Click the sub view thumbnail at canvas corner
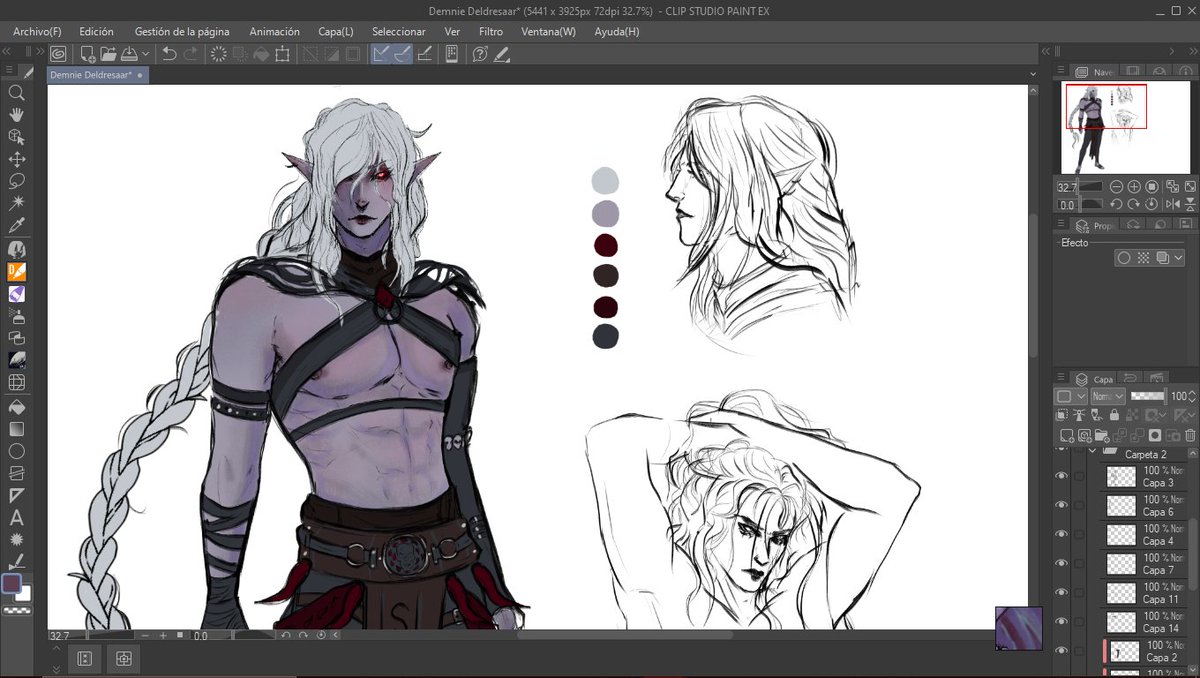Screen dimensions: 1200x678 point(1019,628)
